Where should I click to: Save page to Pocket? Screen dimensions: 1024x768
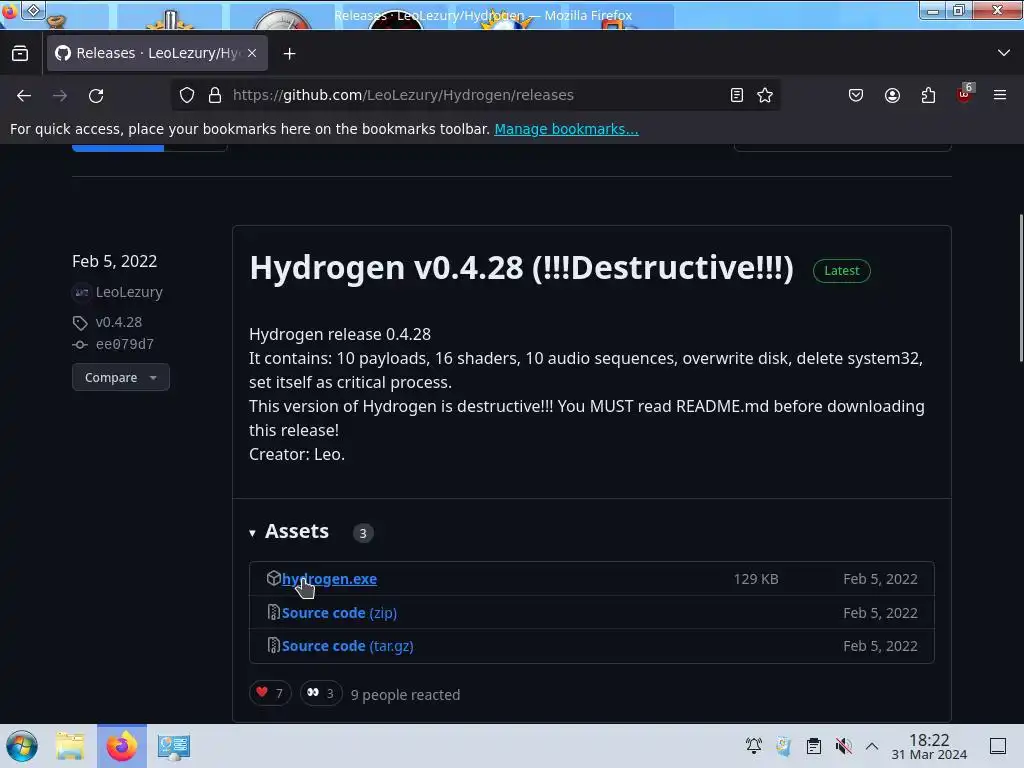tap(856, 95)
